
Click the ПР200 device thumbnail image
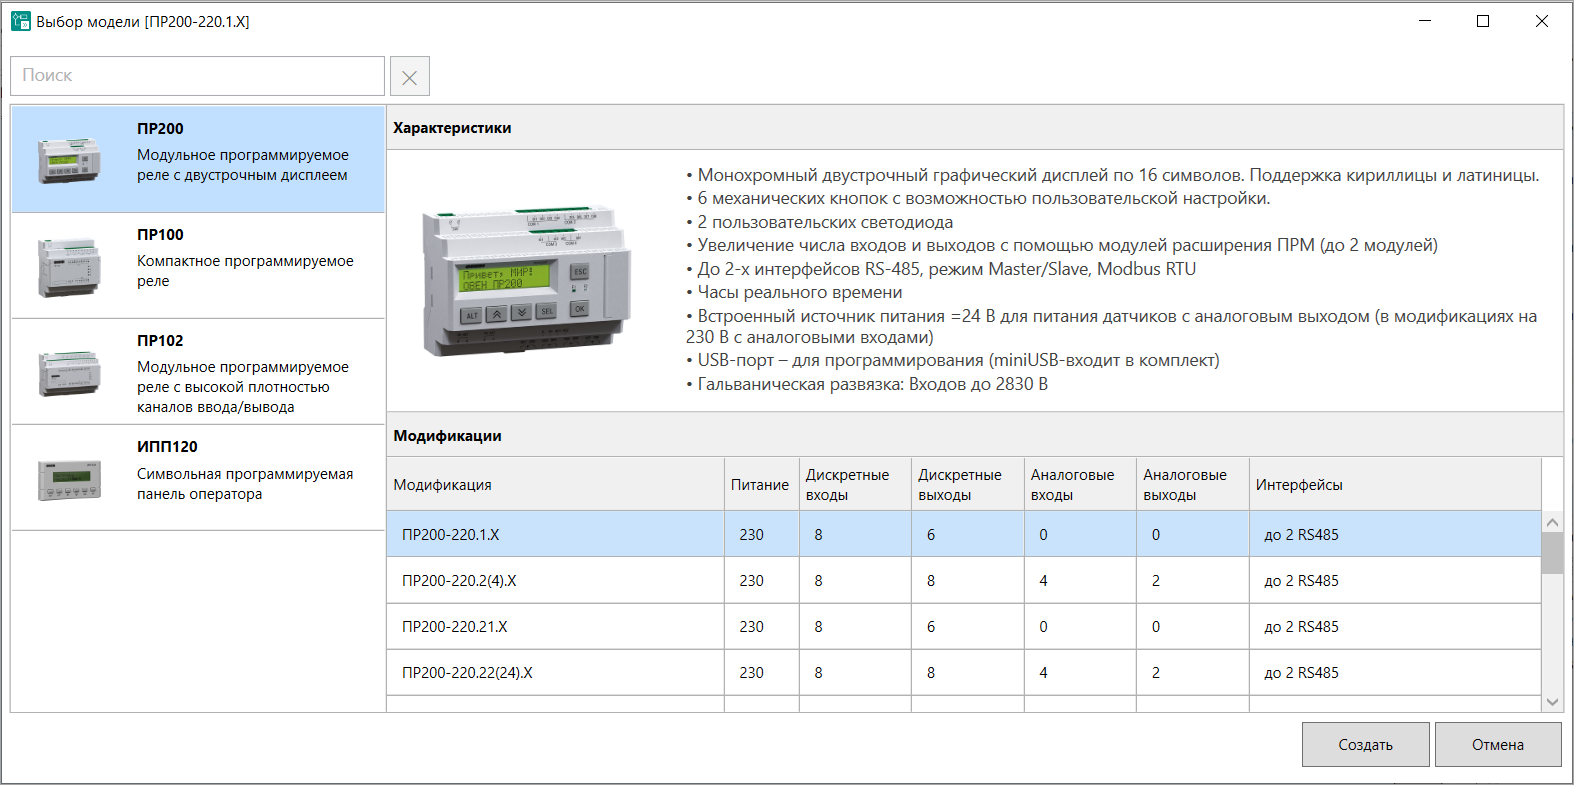pyautogui.click(x=69, y=160)
